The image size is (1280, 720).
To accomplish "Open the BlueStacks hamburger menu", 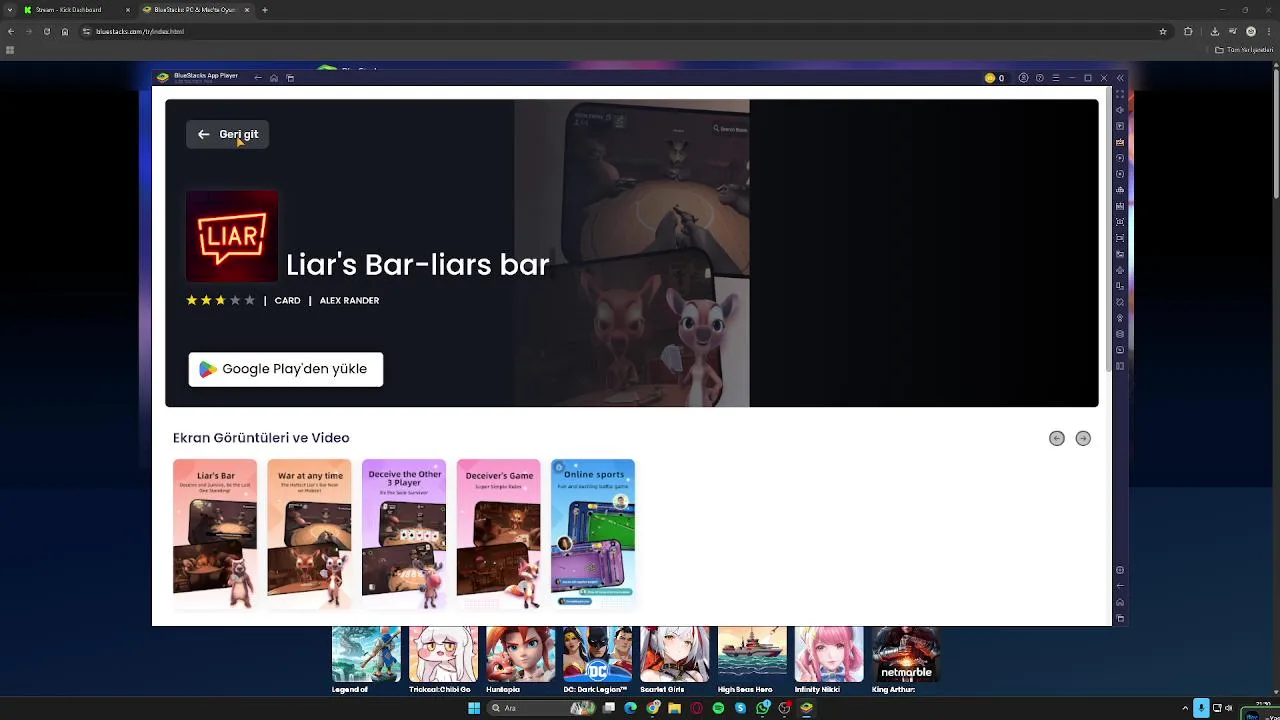I will (x=1056, y=78).
